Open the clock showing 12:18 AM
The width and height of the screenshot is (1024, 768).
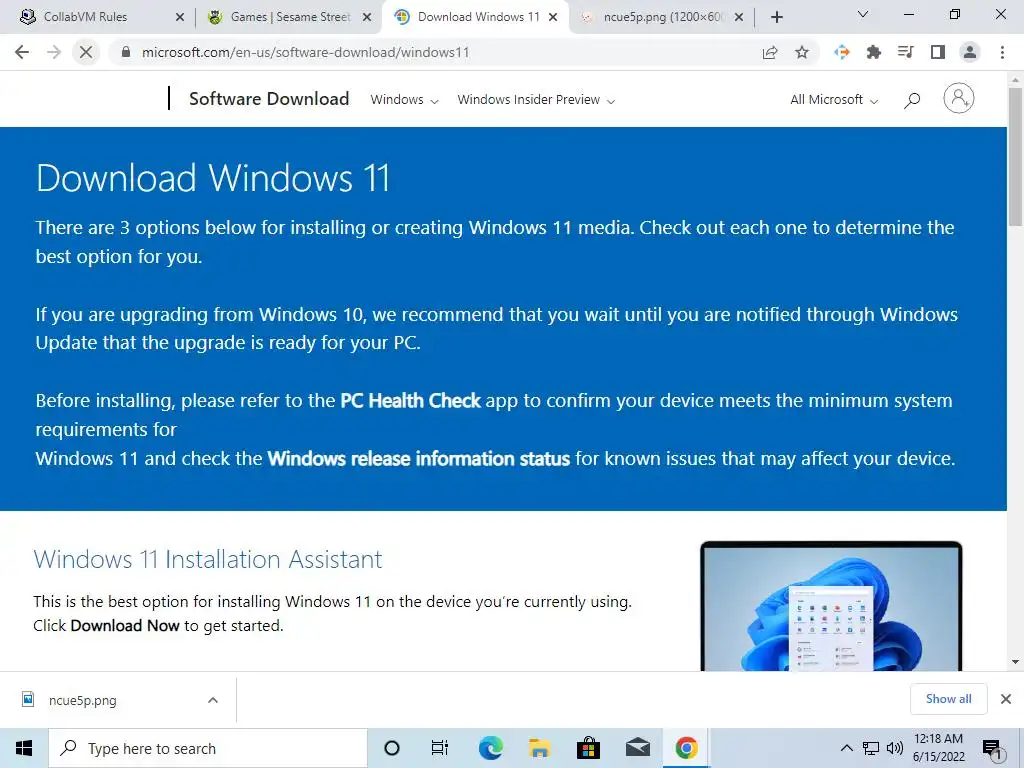point(938,748)
